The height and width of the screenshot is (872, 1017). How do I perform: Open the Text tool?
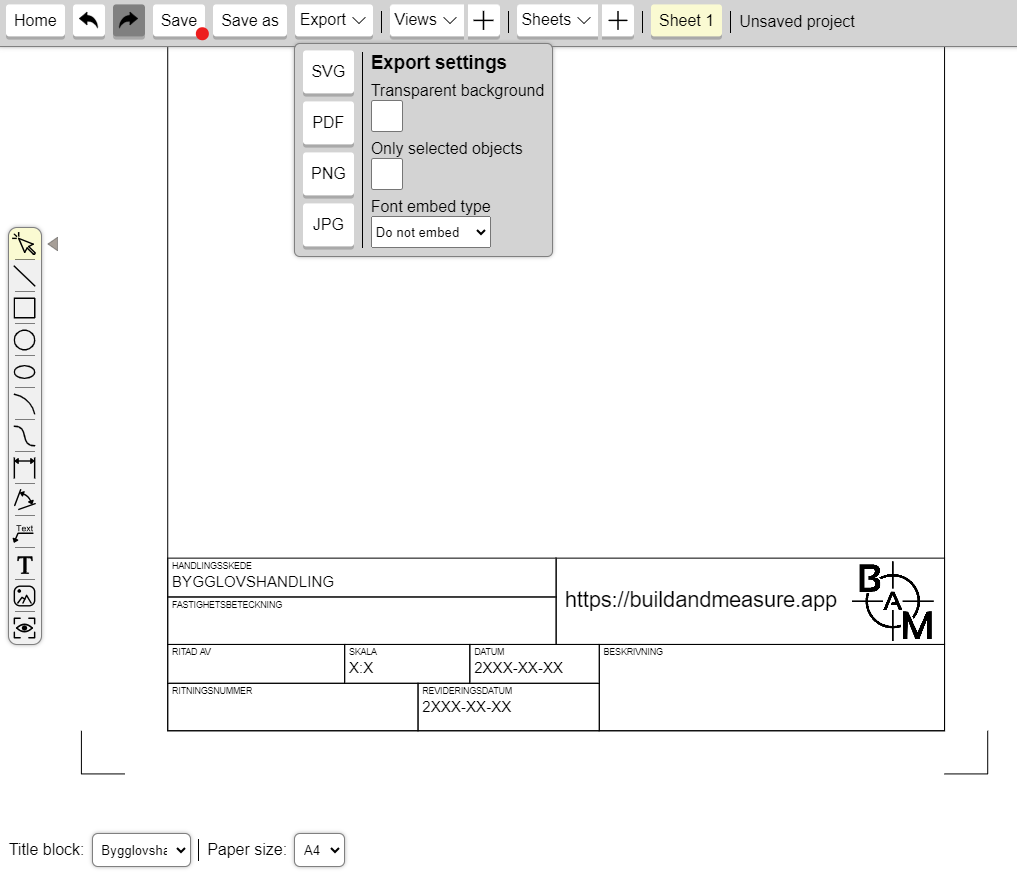25,565
